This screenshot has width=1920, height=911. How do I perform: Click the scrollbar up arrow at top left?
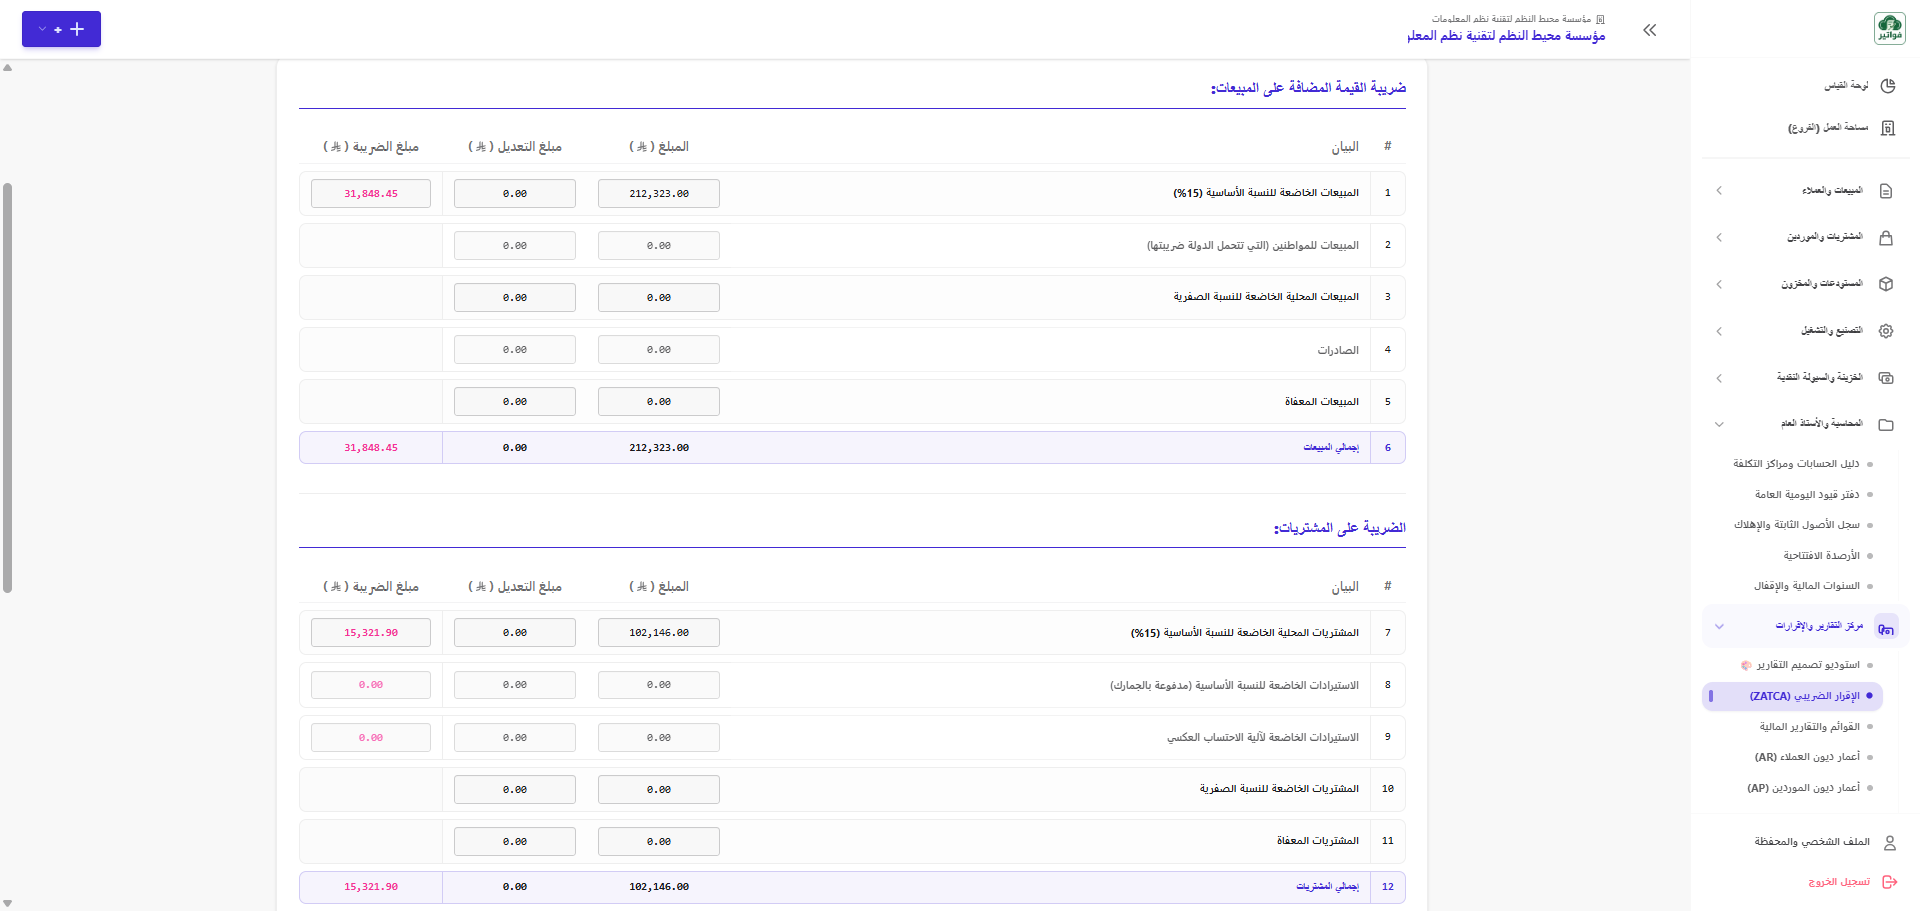tap(8, 68)
